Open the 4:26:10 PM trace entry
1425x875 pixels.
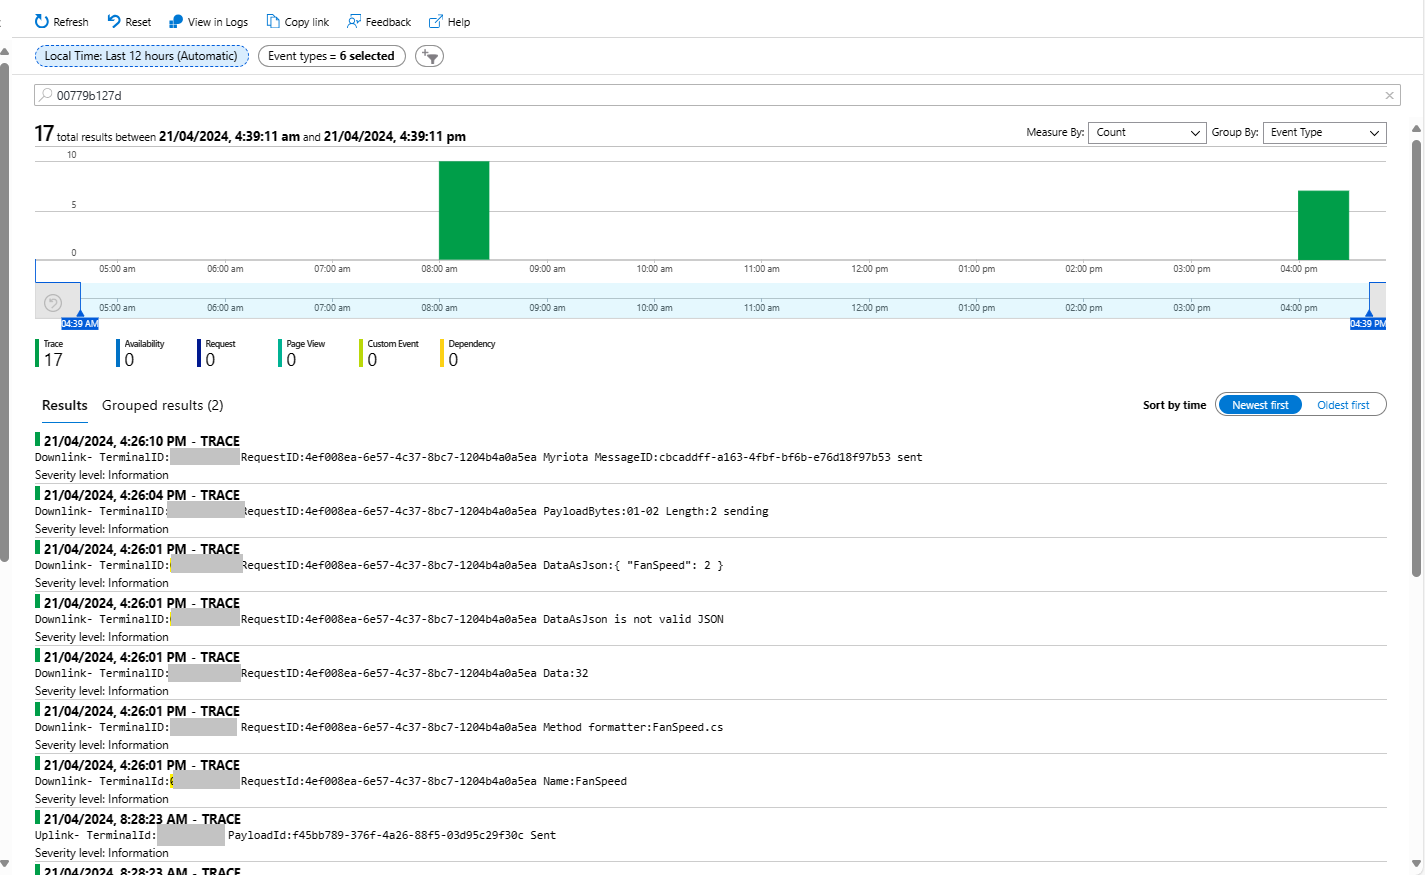pos(141,441)
